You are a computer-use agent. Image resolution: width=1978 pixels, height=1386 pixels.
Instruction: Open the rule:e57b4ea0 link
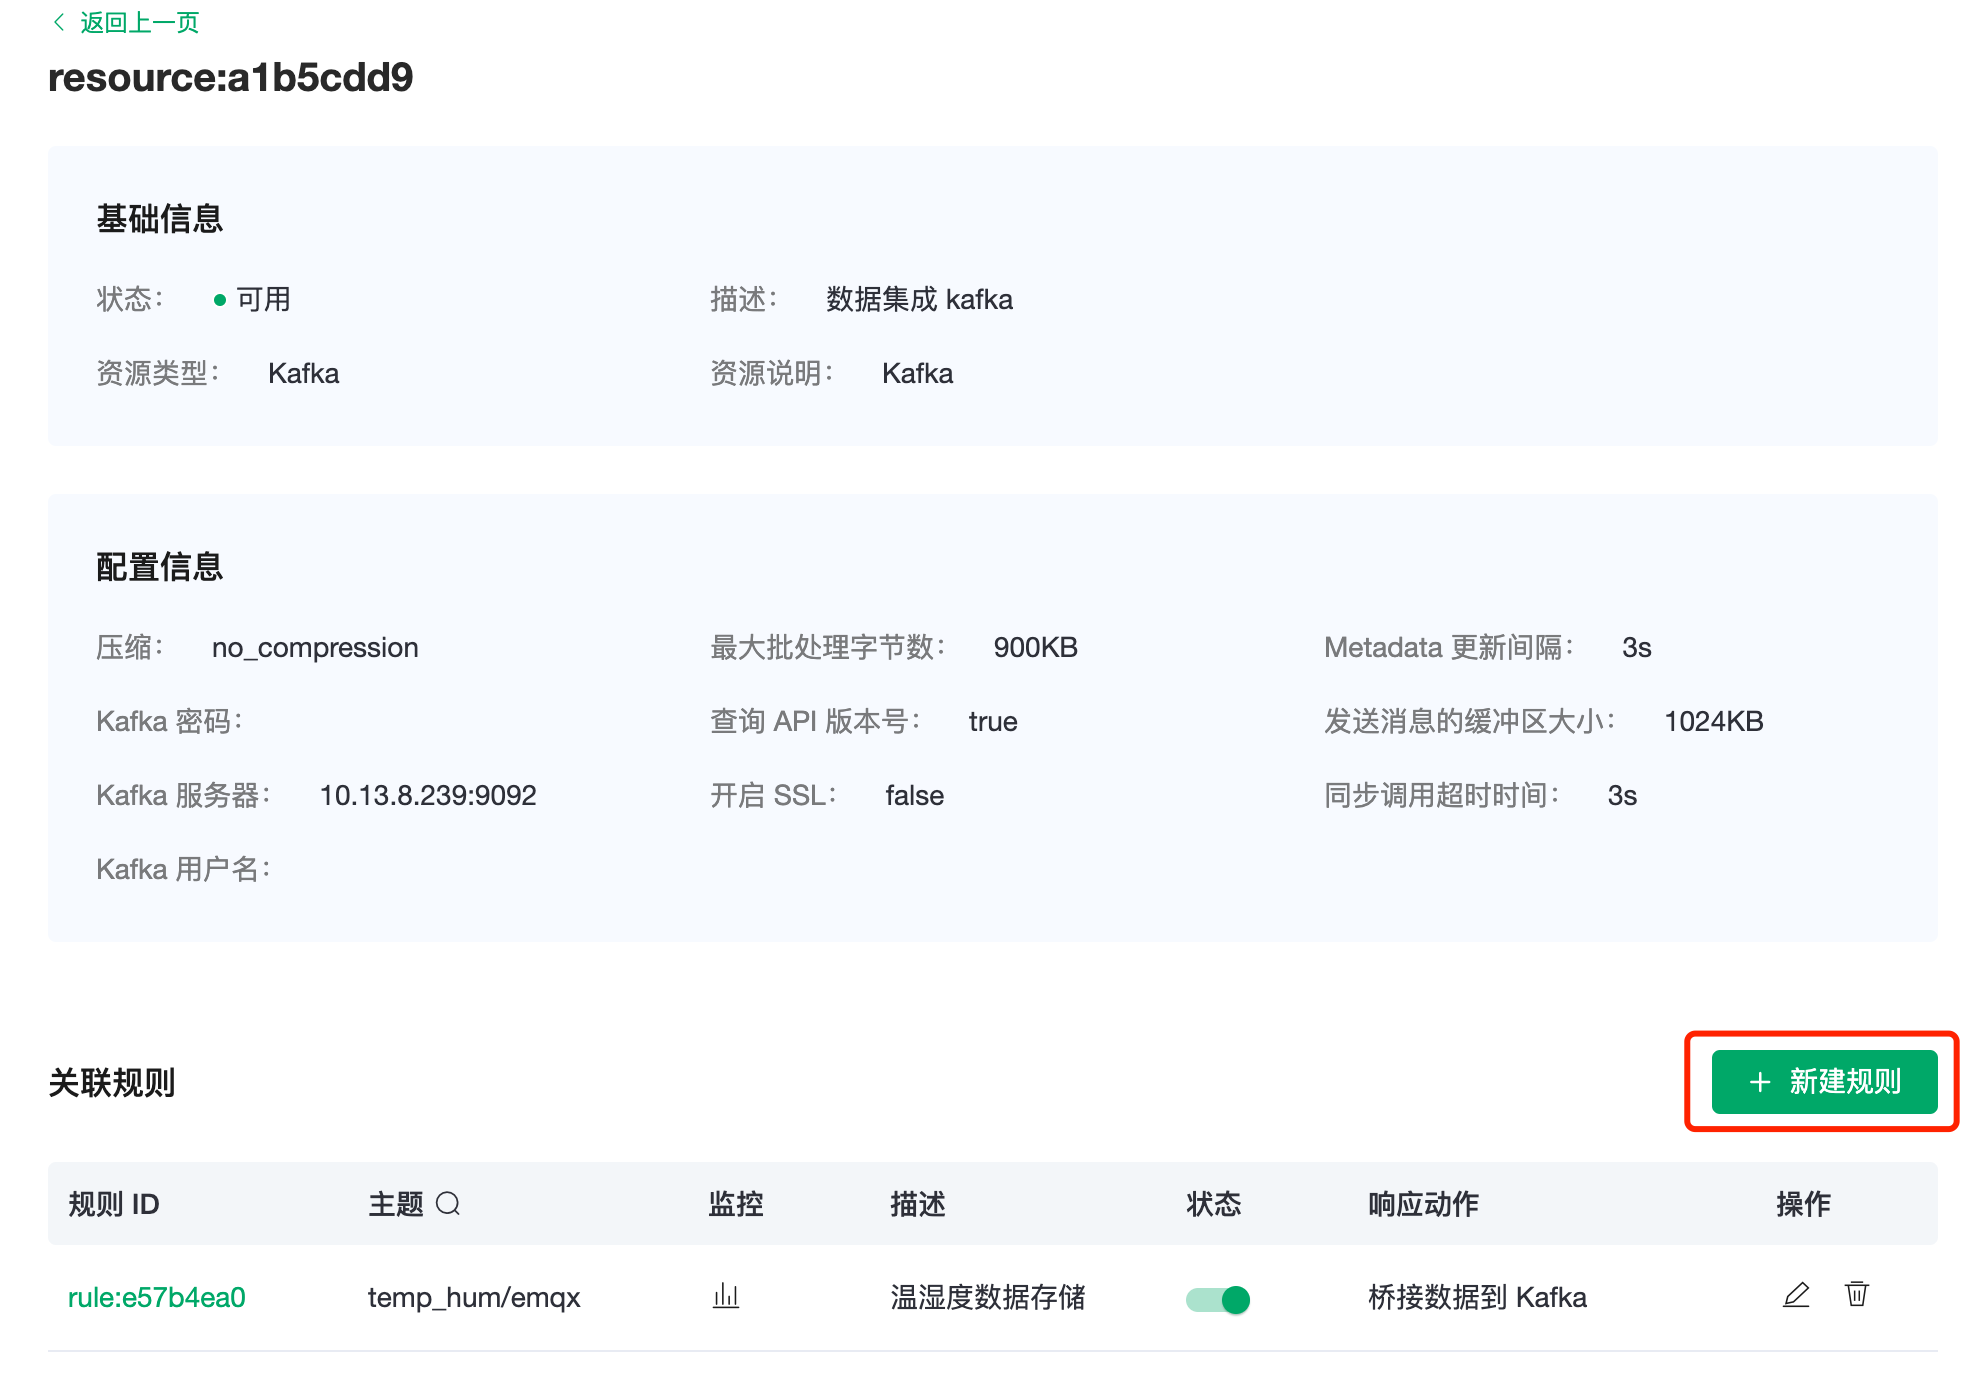157,1297
